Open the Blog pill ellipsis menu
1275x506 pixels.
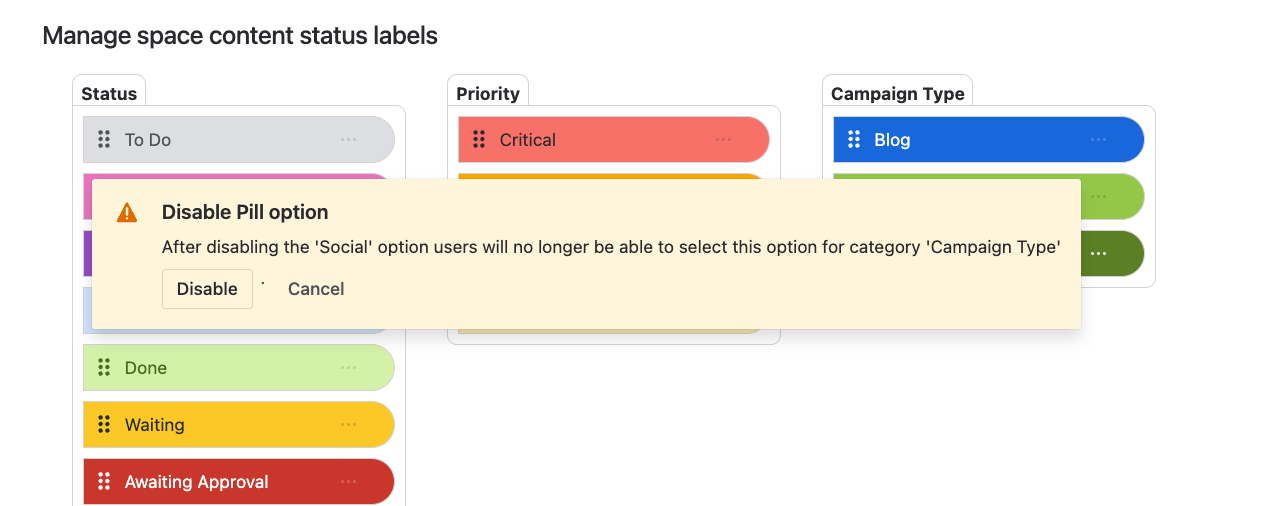click(x=1098, y=140)
